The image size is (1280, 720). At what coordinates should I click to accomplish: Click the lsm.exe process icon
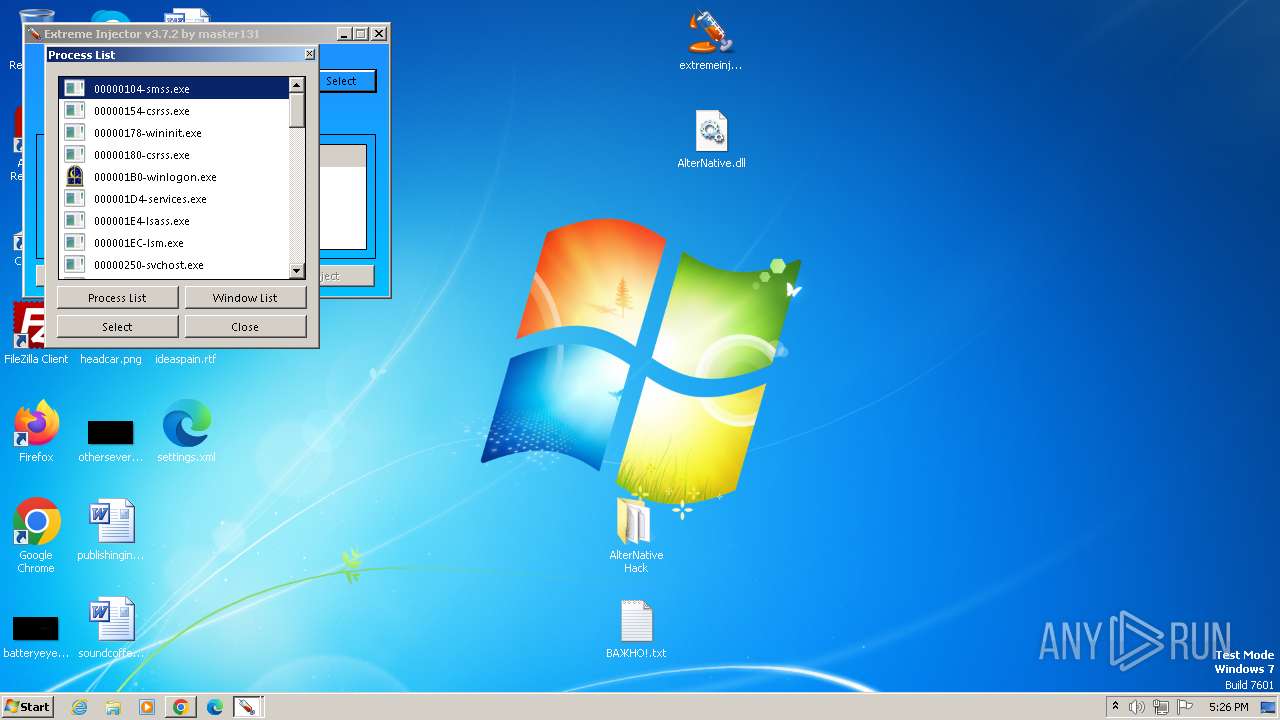coord(74,242)
